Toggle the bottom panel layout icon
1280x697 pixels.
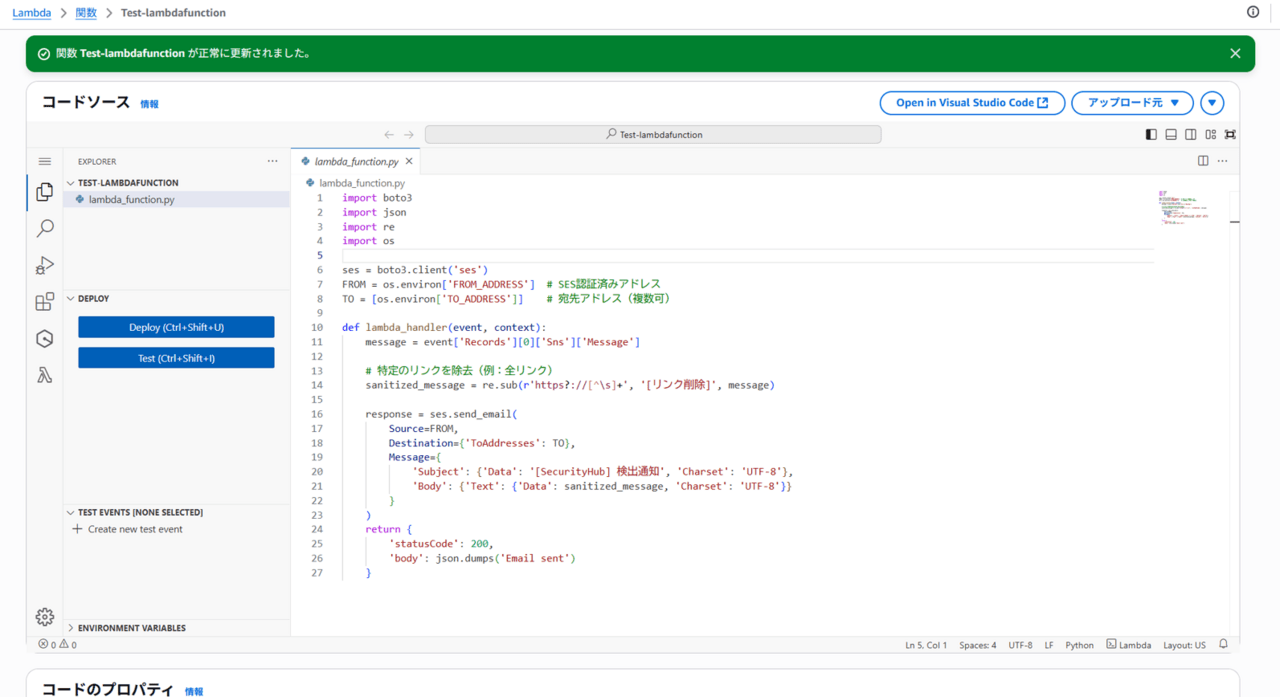(1171, 134)
